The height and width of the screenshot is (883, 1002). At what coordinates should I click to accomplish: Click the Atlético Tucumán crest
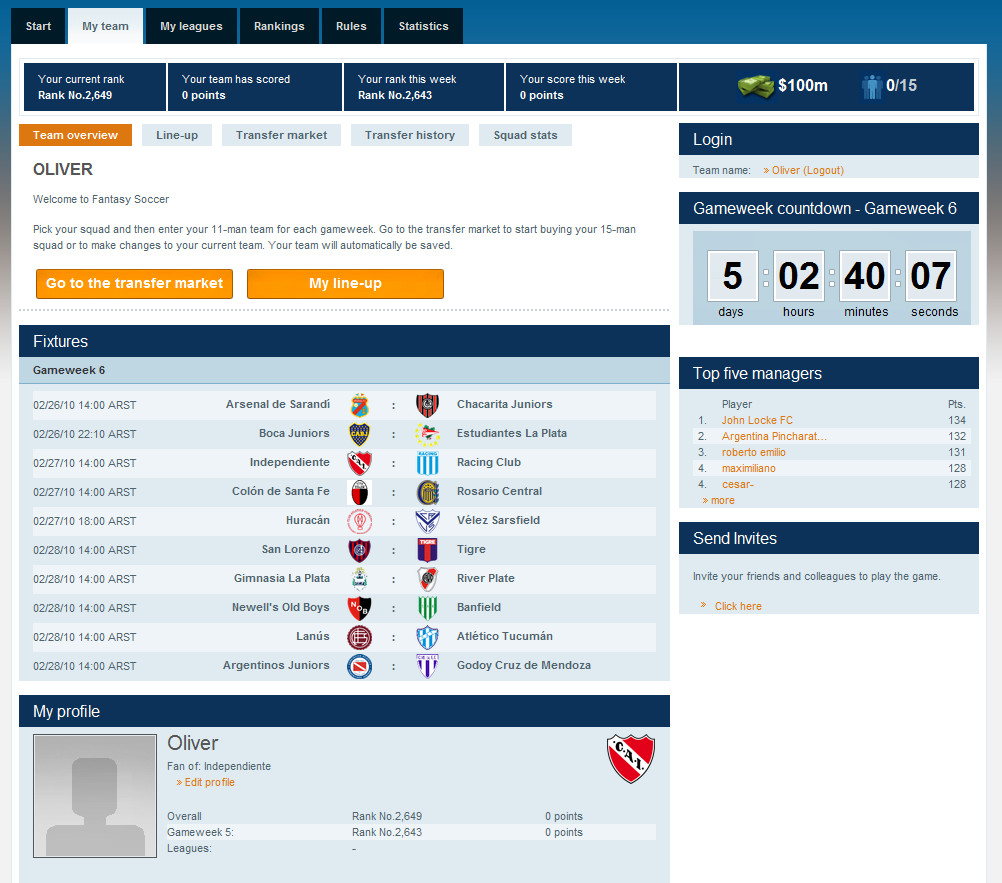(x=427, y=637)
